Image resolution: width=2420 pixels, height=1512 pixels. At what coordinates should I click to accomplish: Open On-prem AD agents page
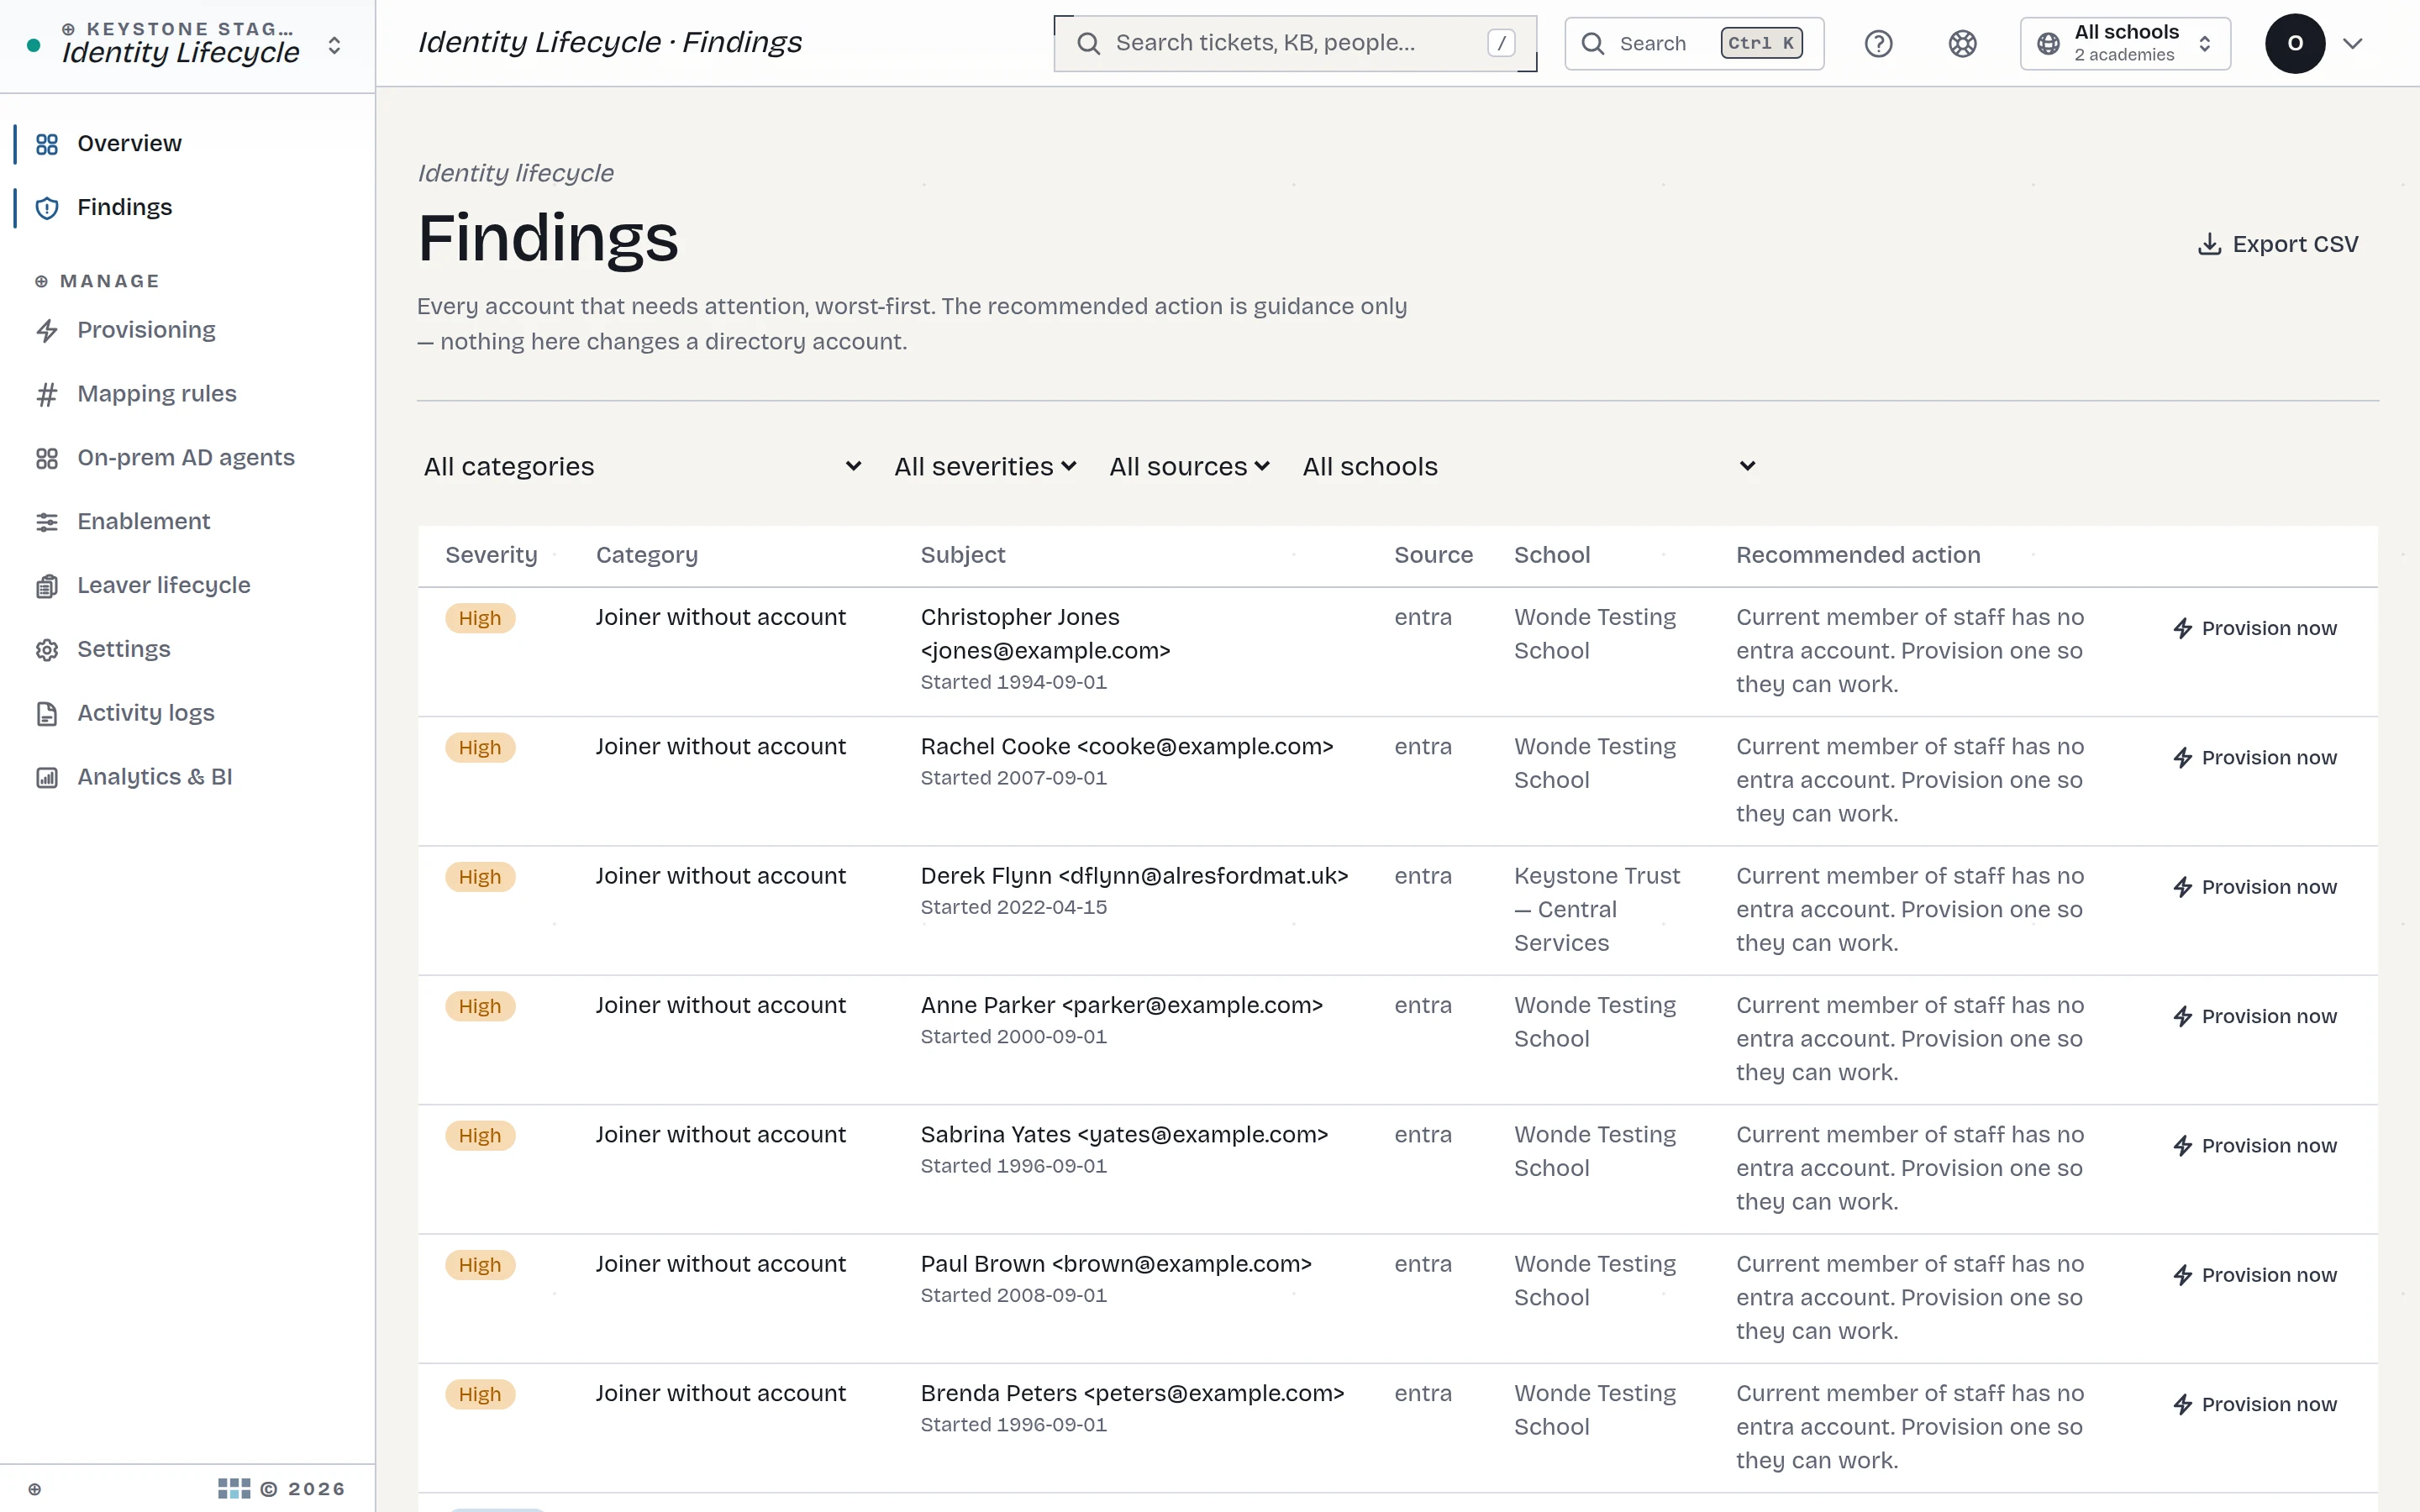pos(187,458)
